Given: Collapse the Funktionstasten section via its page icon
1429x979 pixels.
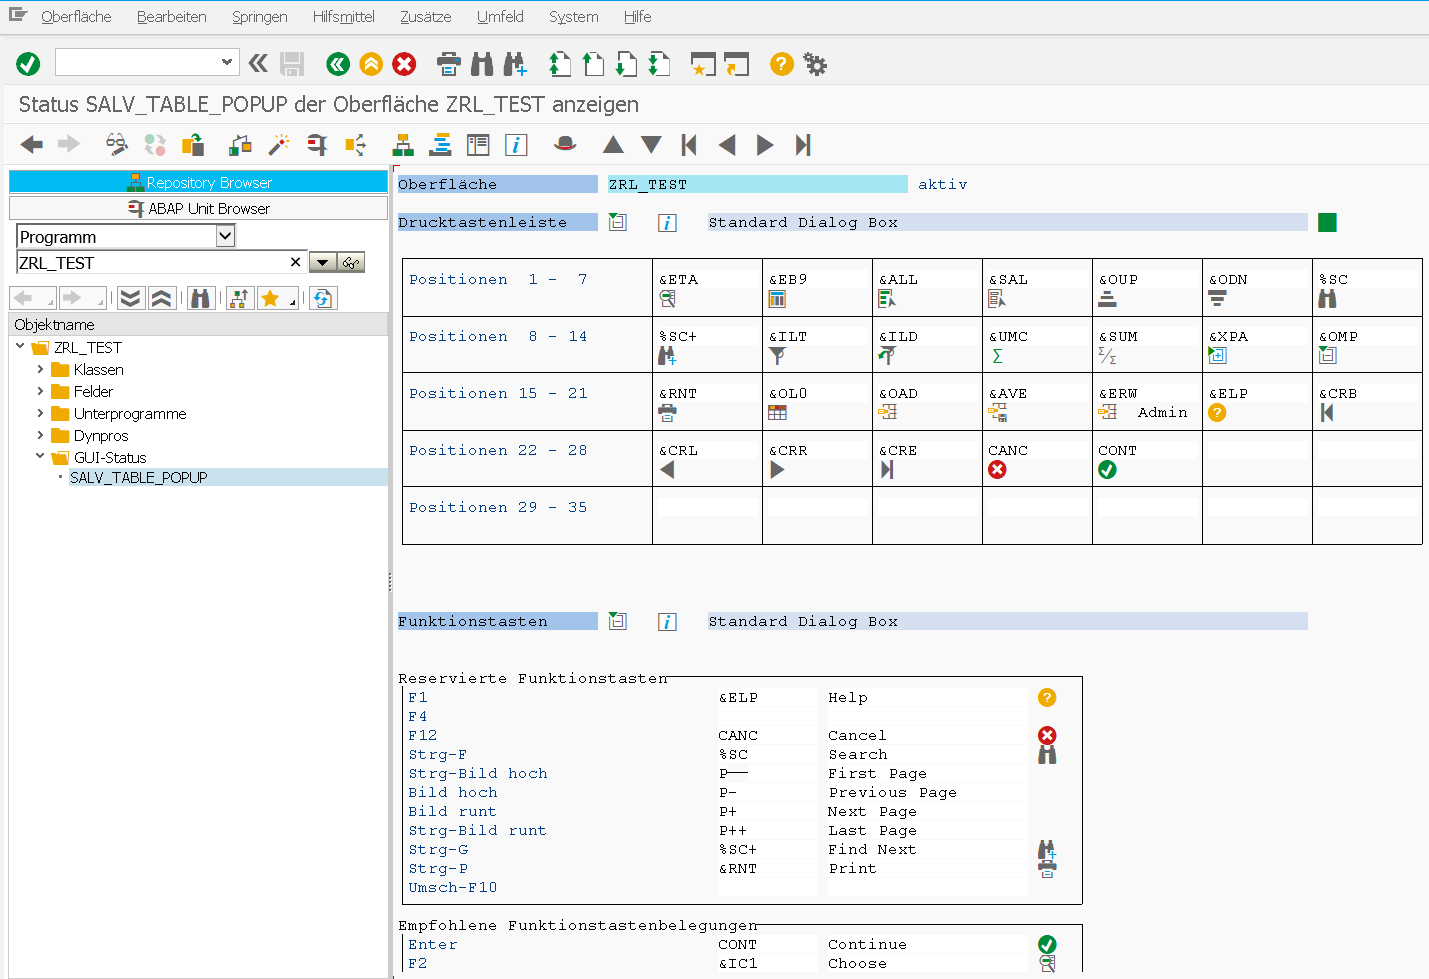Looking at the screenshot, I should click(x=618, y=622).
